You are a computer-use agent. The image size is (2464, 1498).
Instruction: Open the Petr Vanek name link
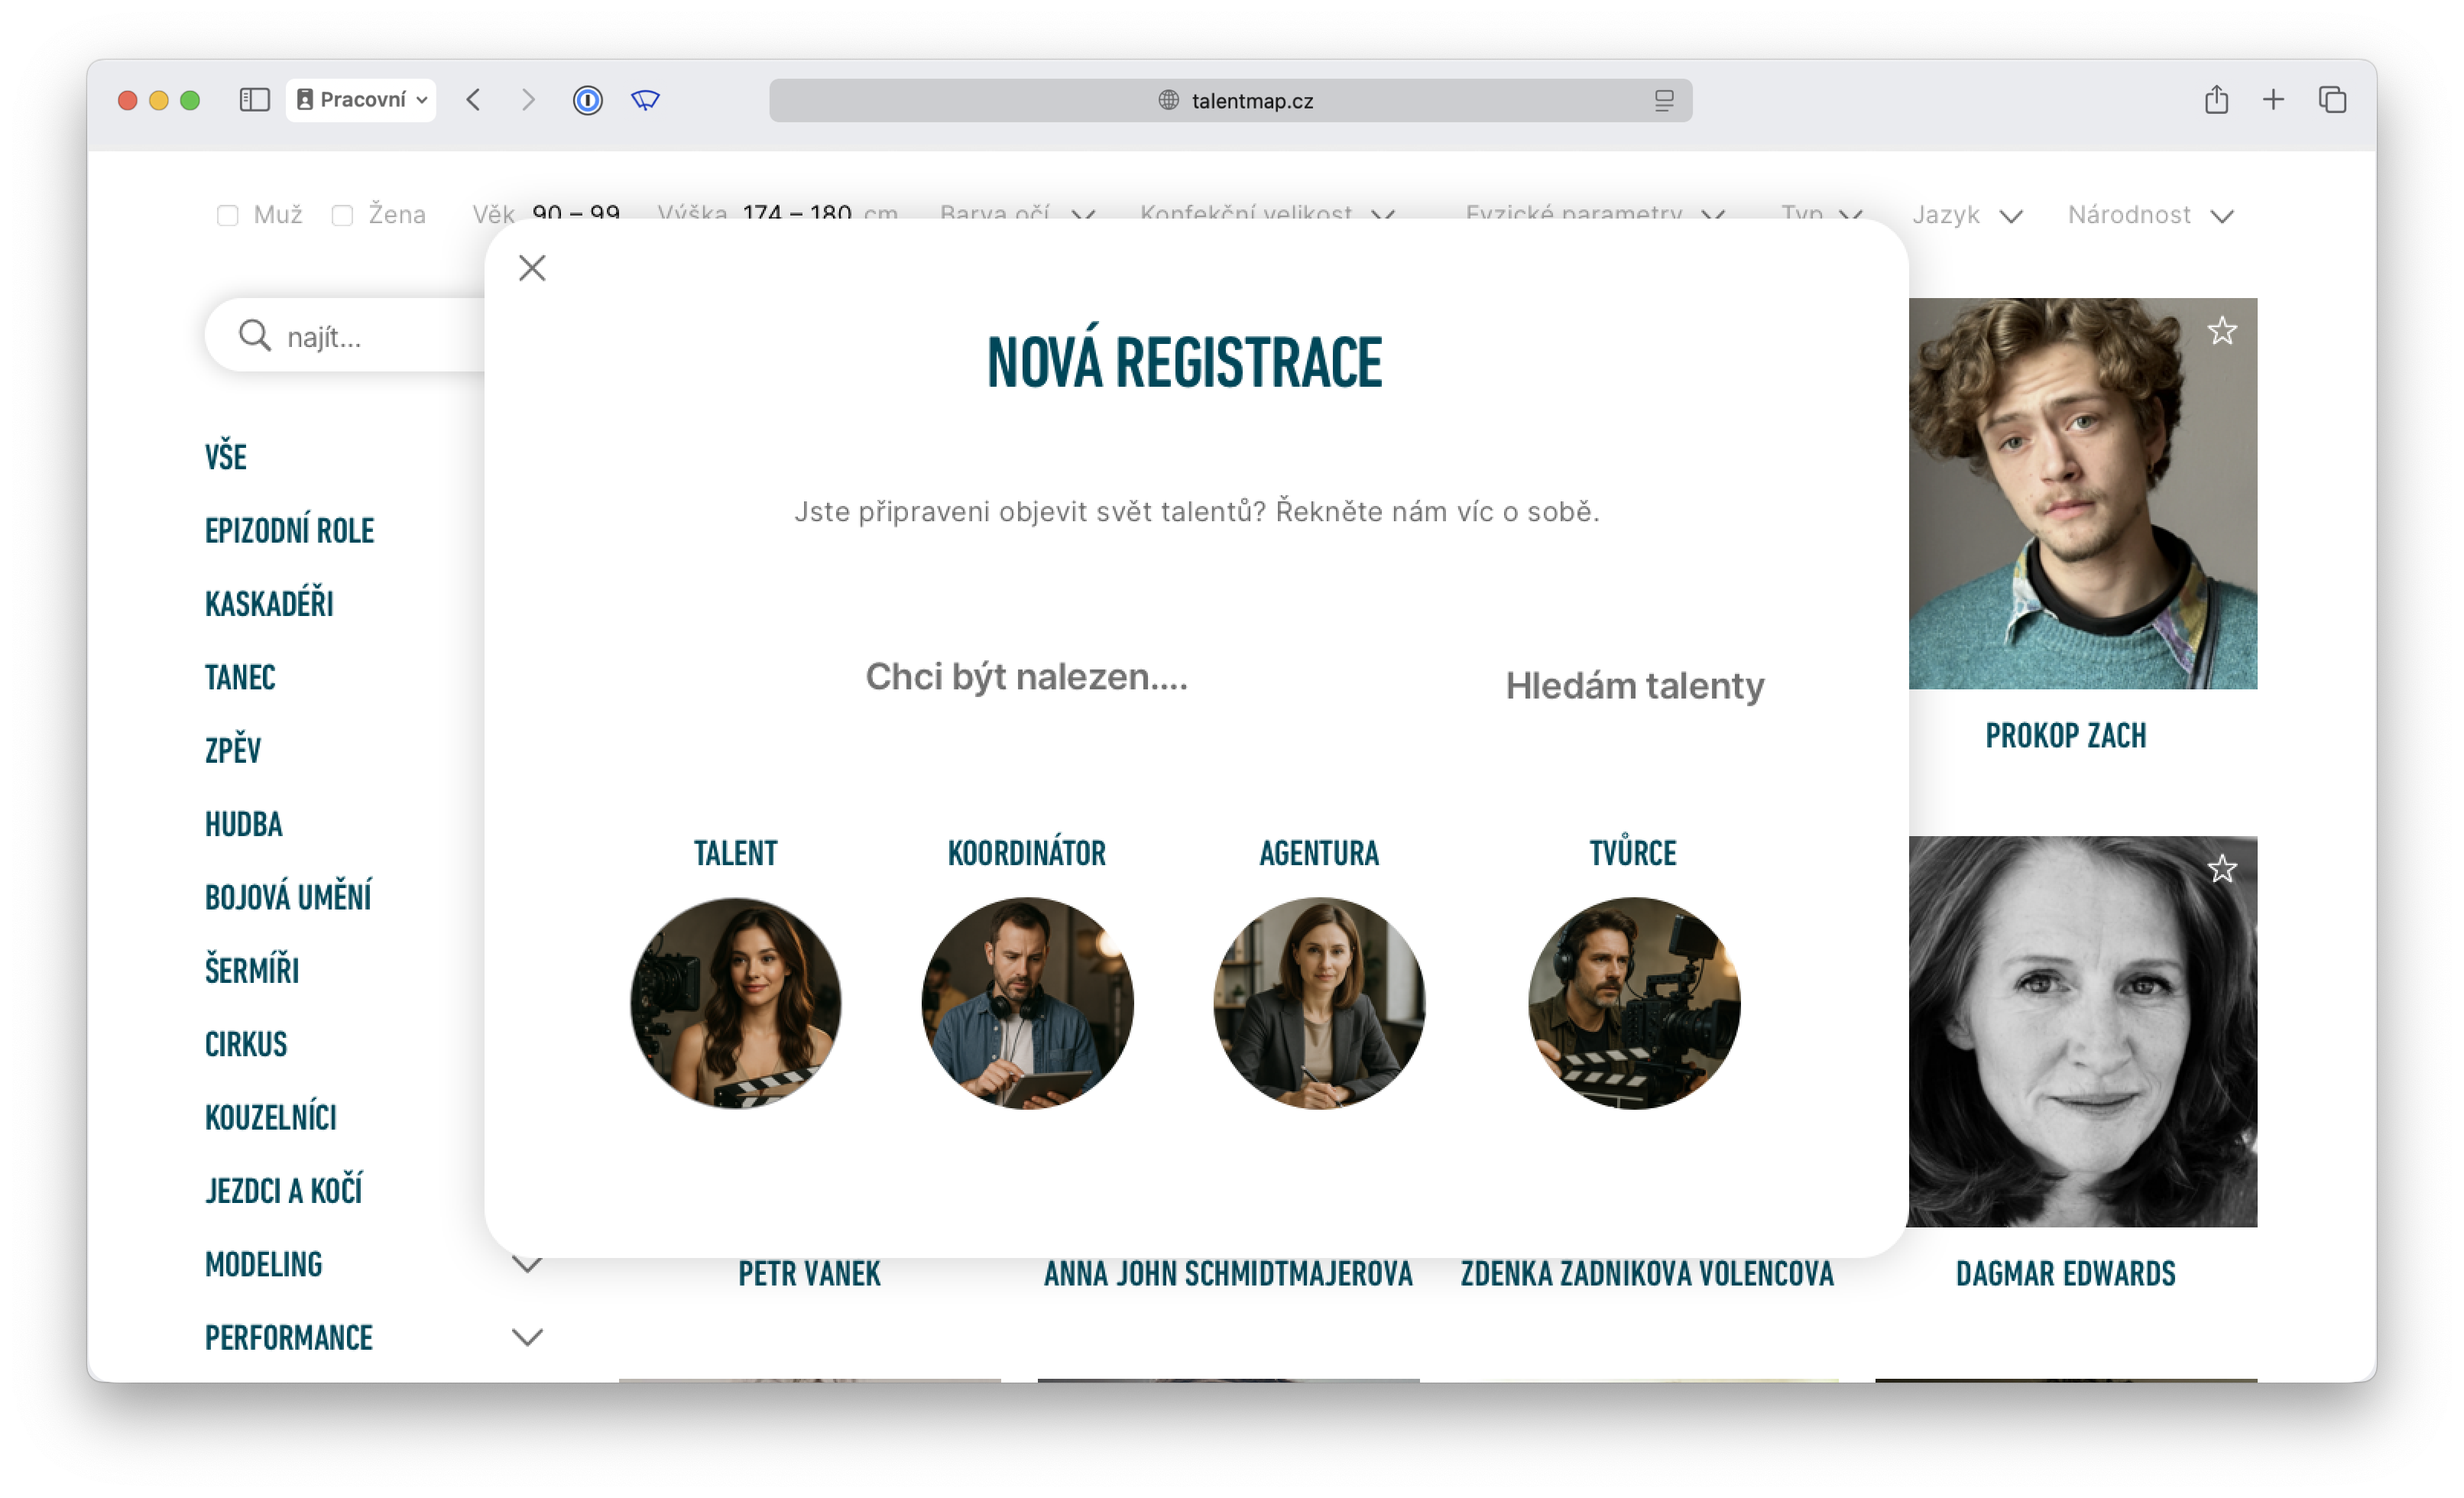click(810, 1274)
